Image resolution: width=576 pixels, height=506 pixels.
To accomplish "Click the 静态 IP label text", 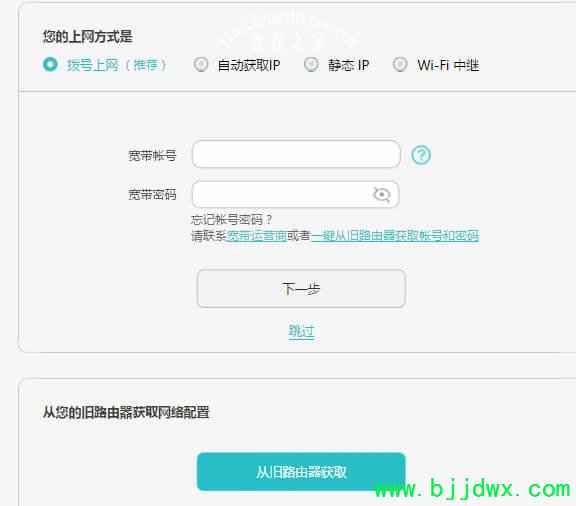I will tap(348, 65).
